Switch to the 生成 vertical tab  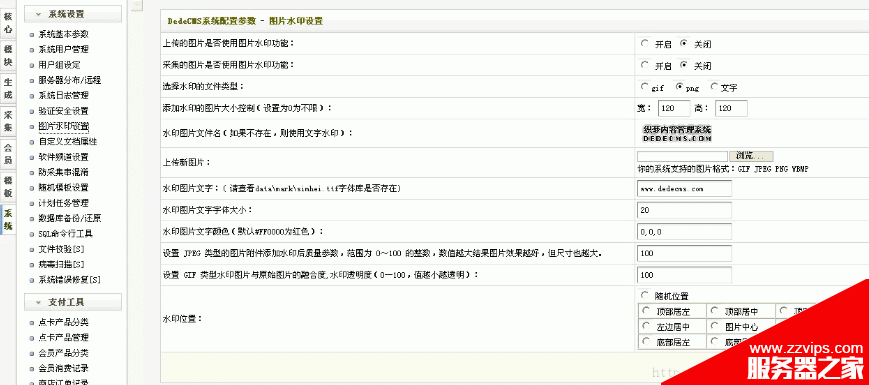[8, 89]
